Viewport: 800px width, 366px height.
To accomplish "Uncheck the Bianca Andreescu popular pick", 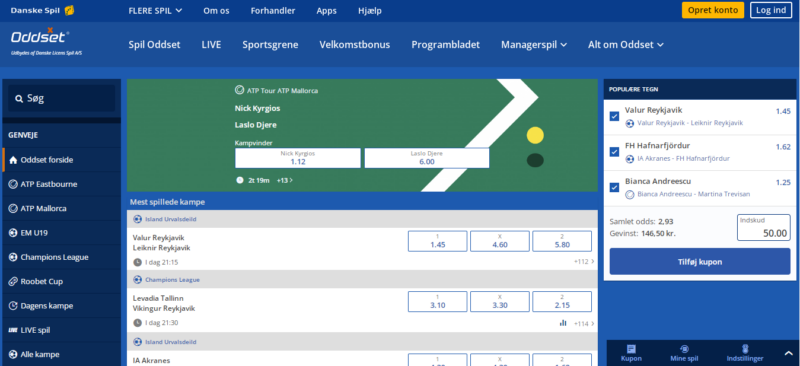I will (614, 187).
